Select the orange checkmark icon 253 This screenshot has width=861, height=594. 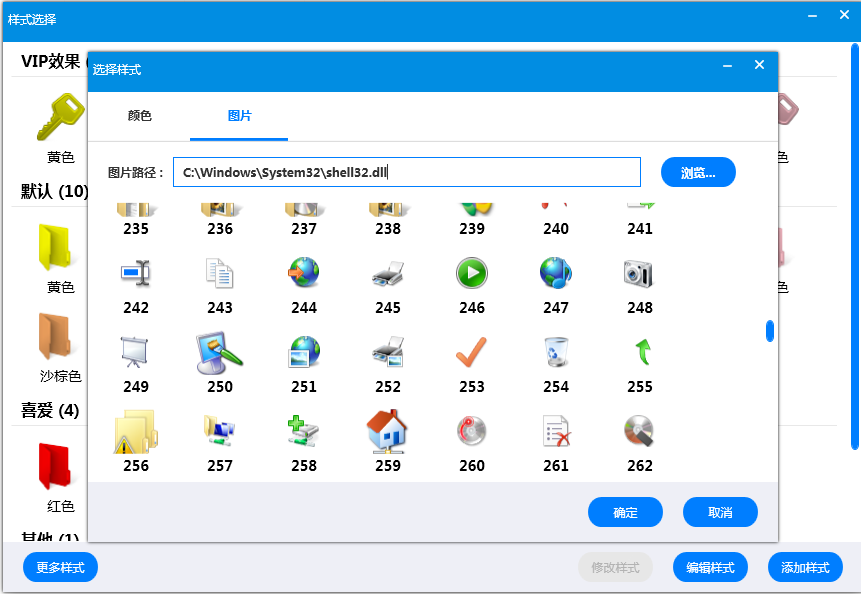[472, 352]
